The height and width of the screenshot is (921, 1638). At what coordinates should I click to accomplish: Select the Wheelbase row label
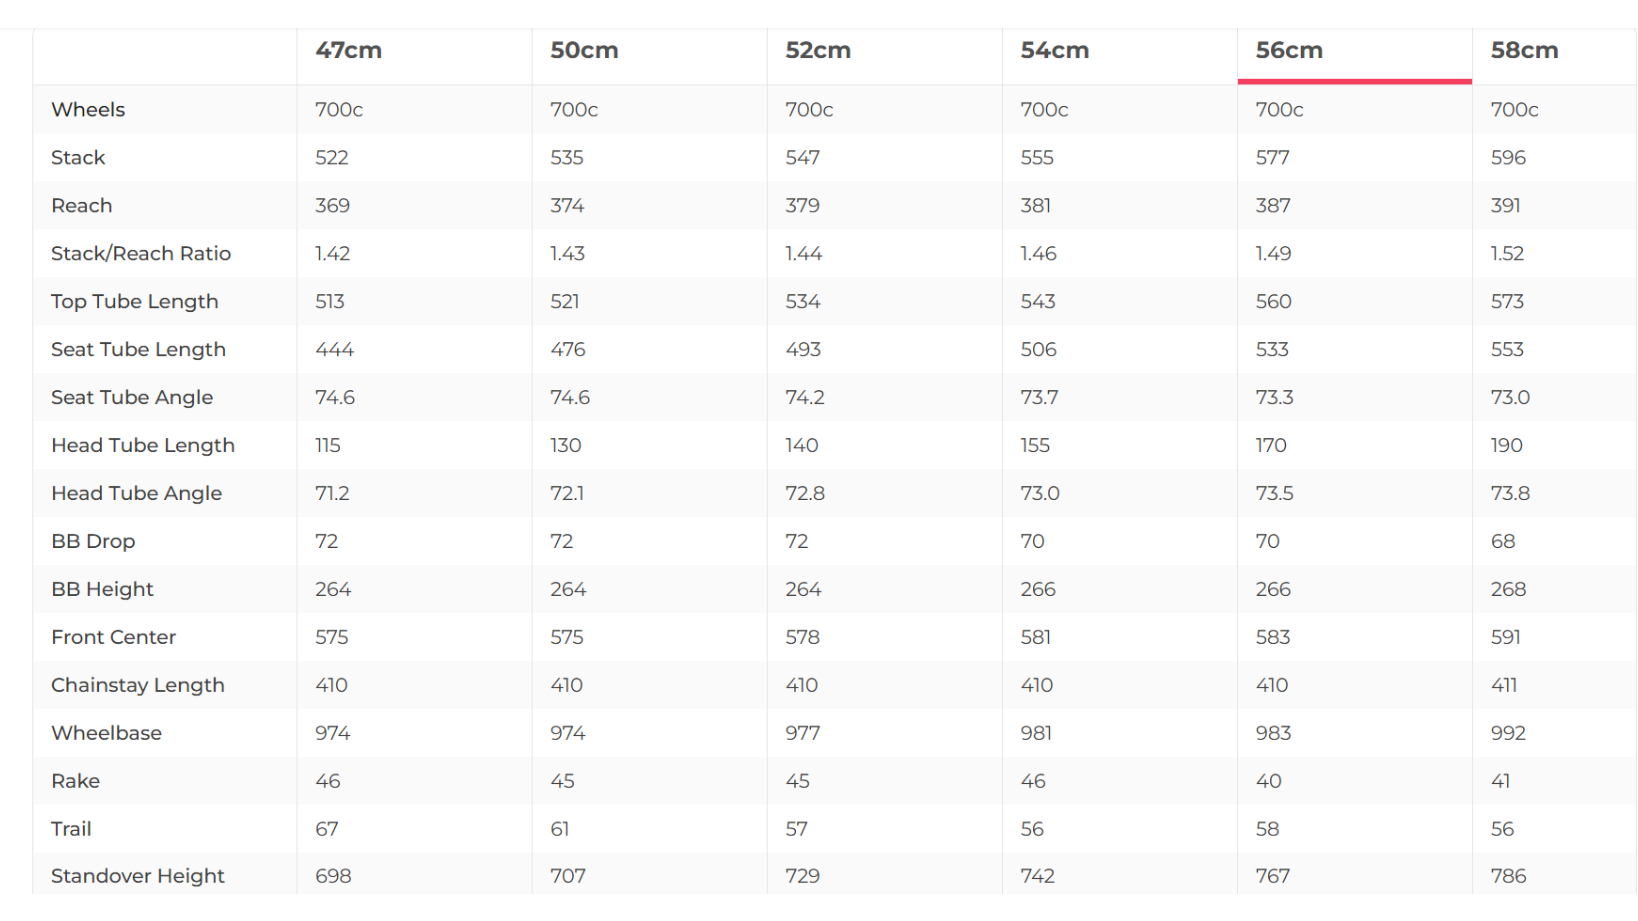point(106,734)
